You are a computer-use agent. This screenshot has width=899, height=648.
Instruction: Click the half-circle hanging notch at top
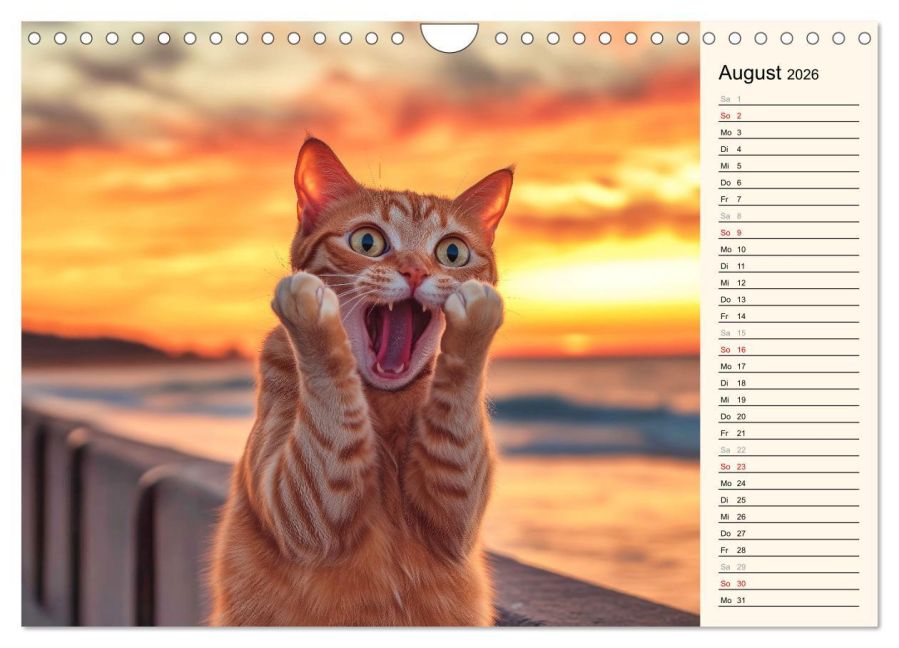[449, 36]
